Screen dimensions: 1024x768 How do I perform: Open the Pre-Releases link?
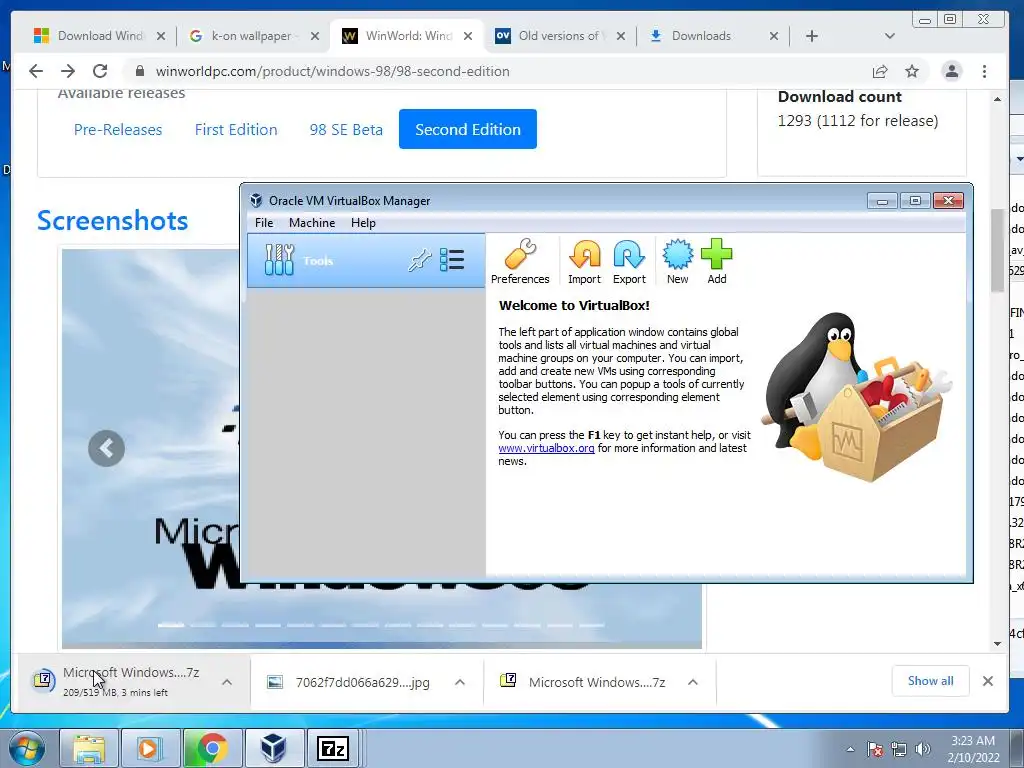click(118, 129)
